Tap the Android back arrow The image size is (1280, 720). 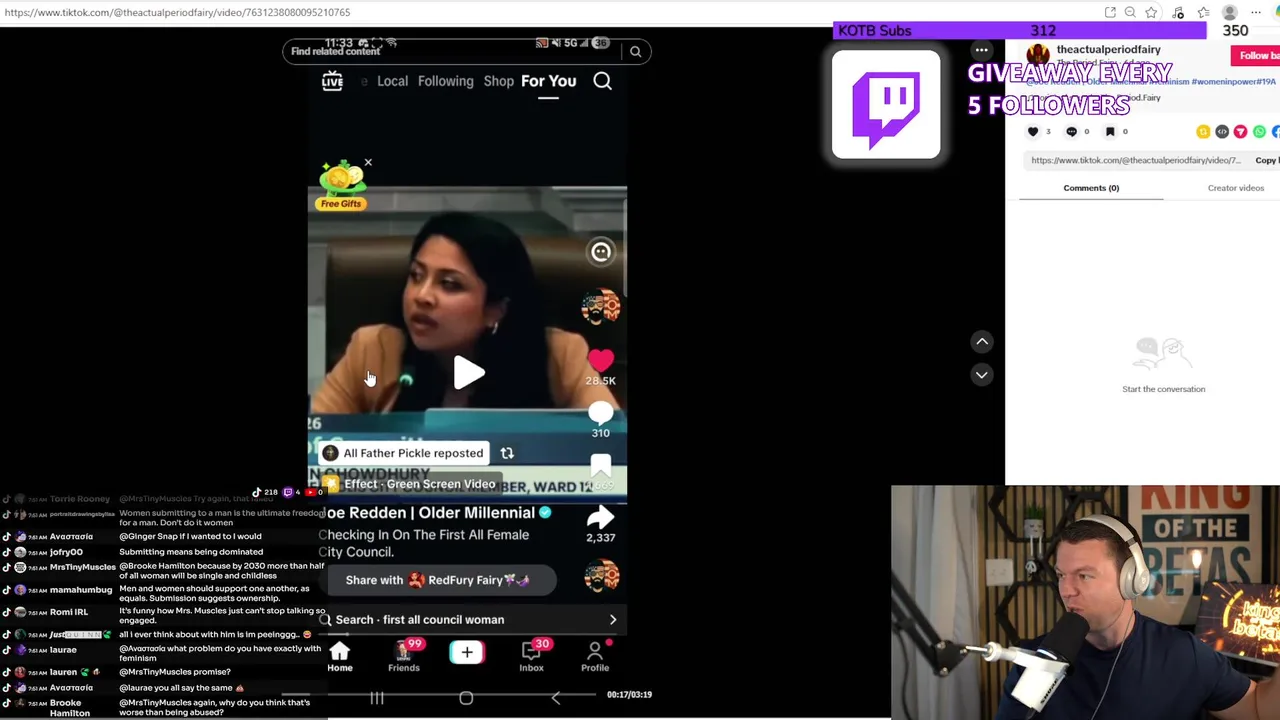click(555, 698)
